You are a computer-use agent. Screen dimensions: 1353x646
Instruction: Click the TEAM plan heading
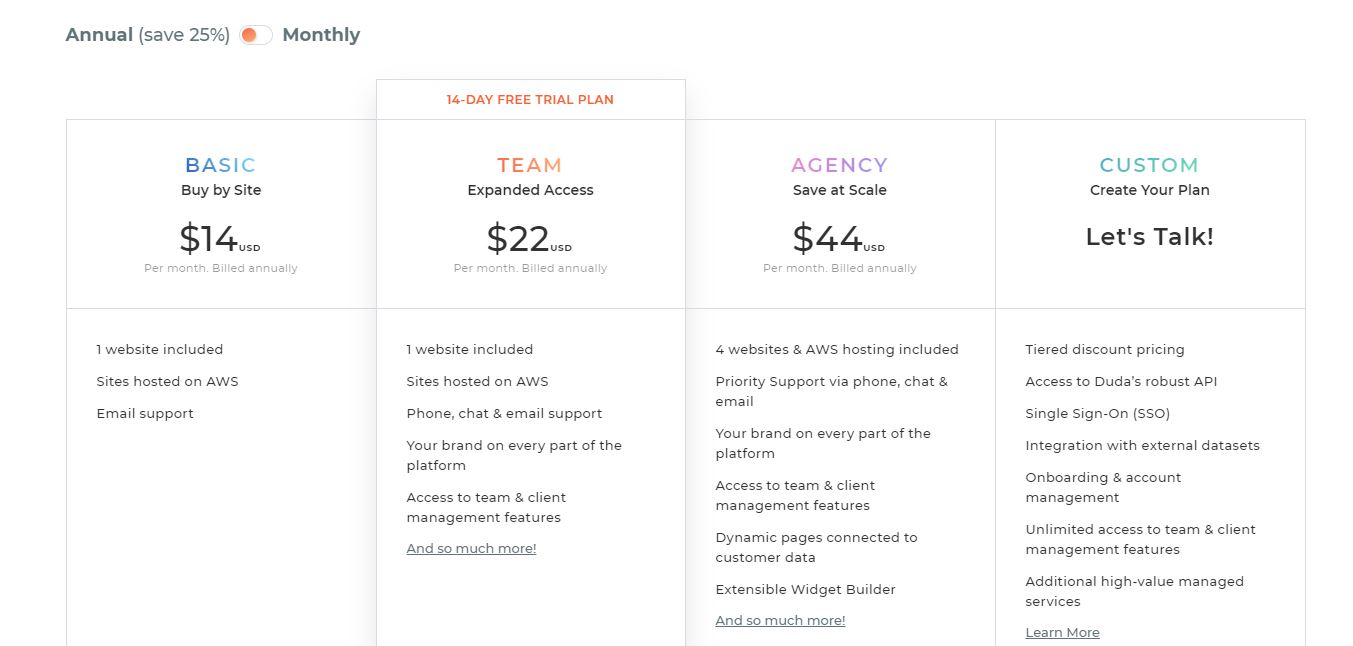[530, 165]
